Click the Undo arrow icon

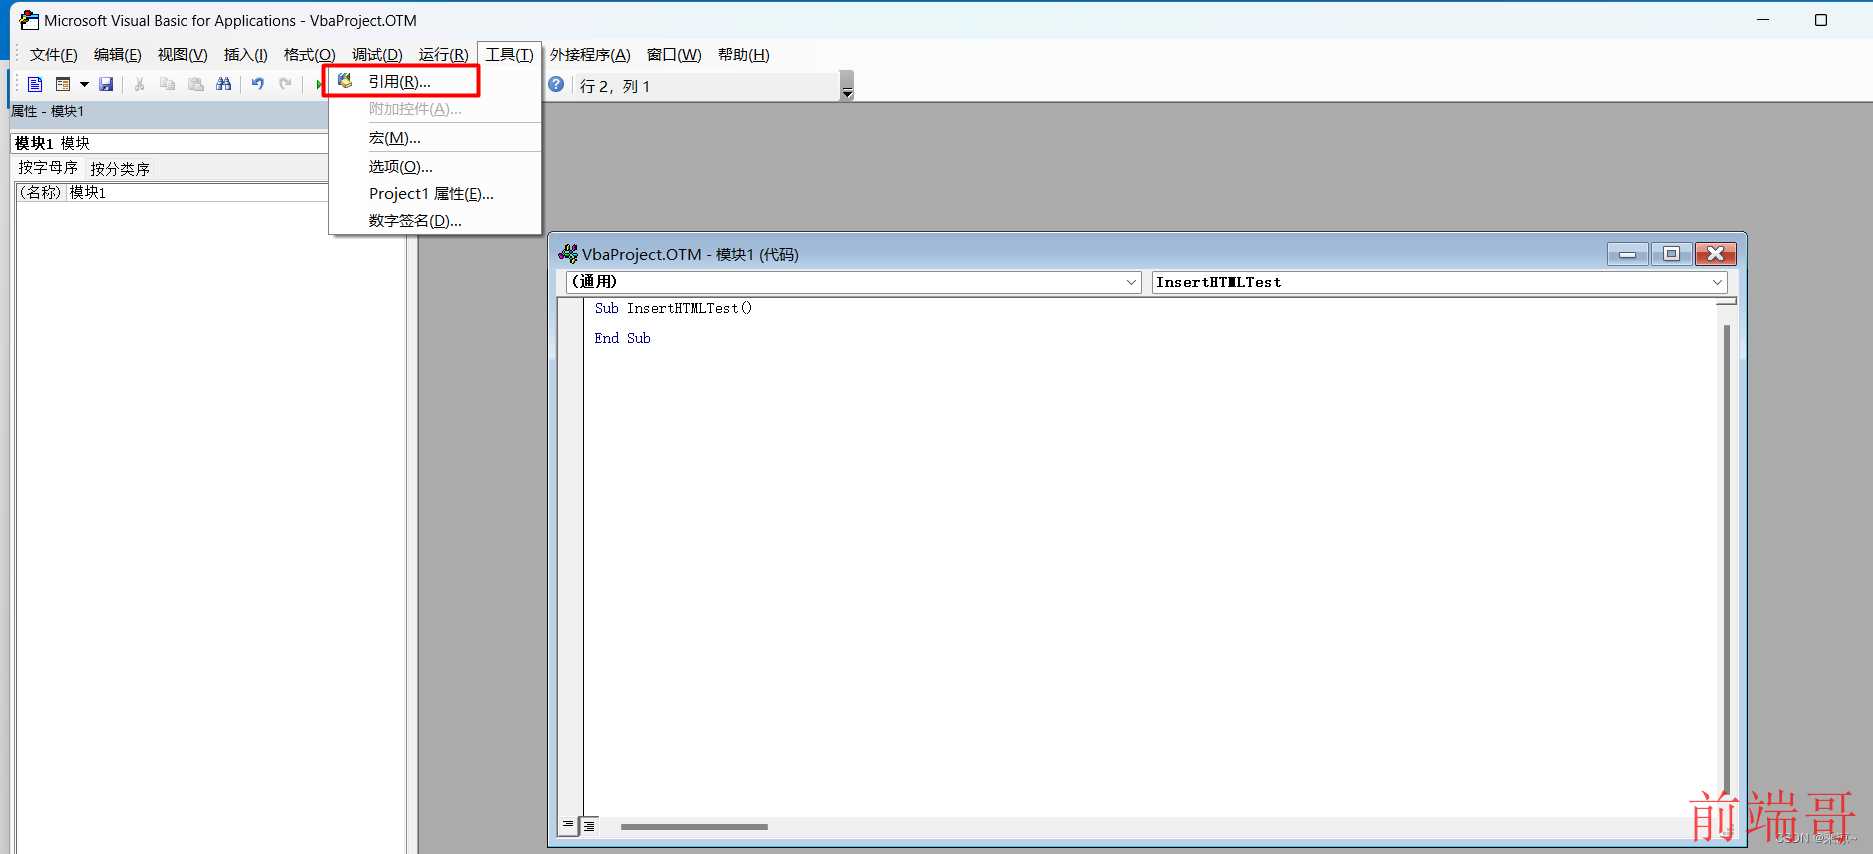(258, 85)
